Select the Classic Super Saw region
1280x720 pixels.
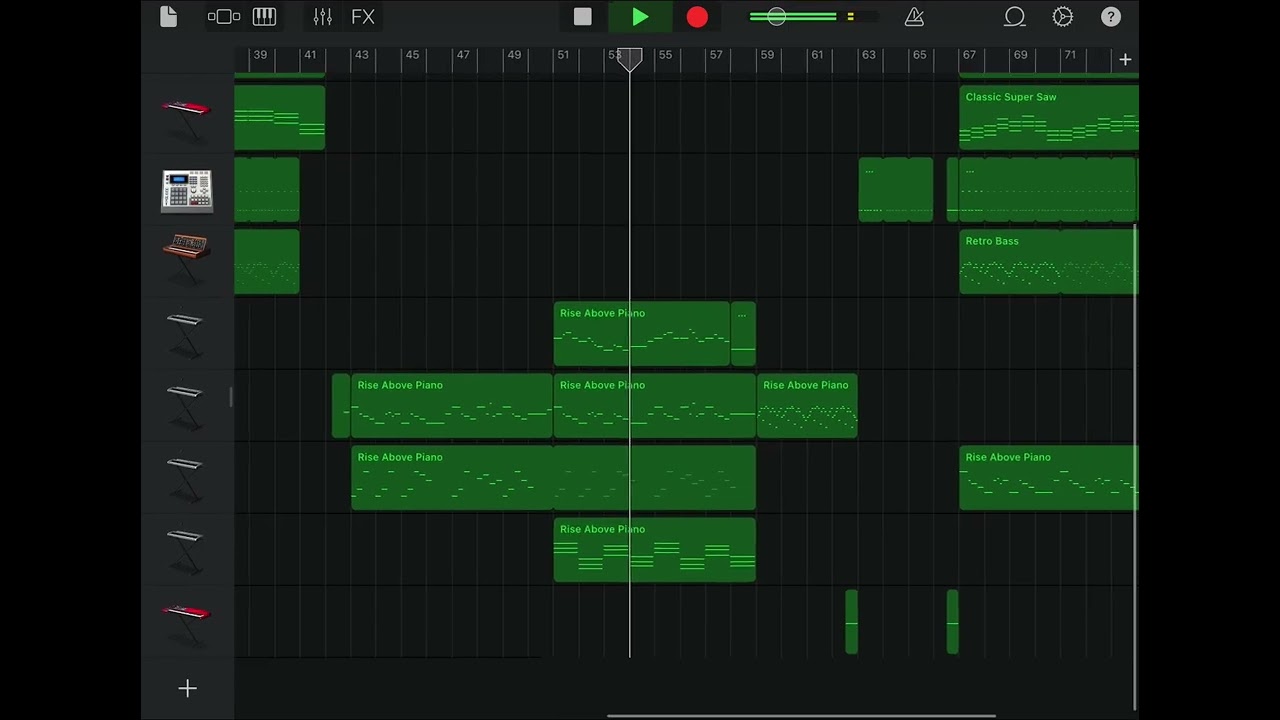coord(1049,118)
